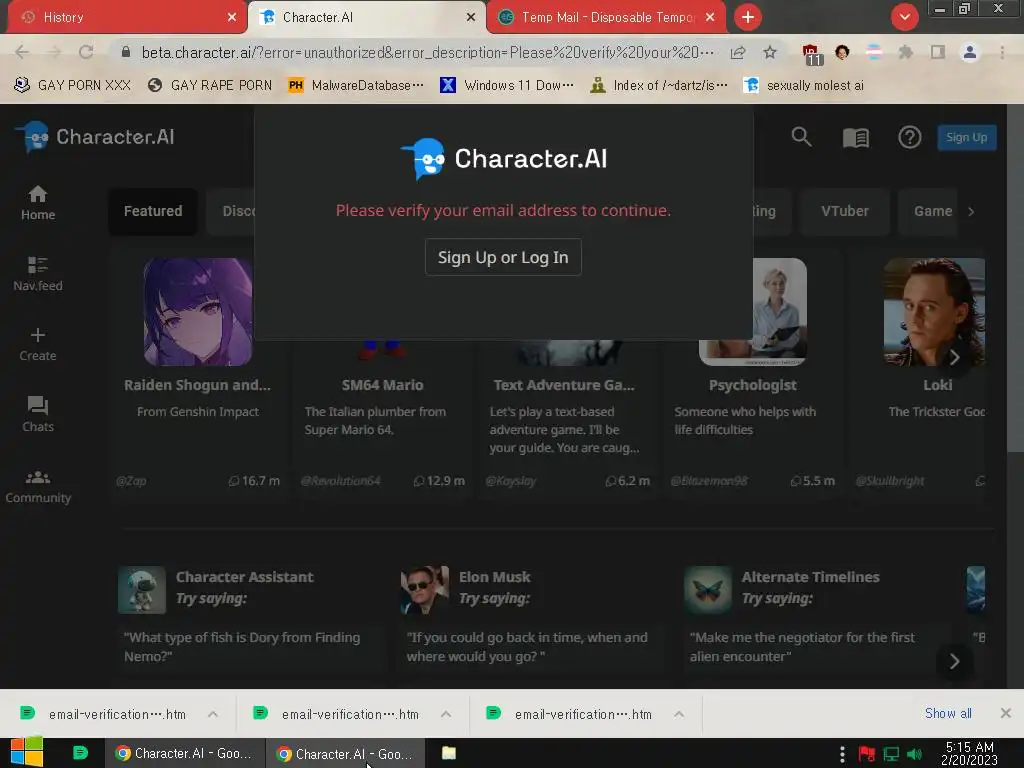The width and height of the screenshot is (1024, 768).
Task: Click the network tray icon
Action: pyautogui.click(x=891, y=754)
